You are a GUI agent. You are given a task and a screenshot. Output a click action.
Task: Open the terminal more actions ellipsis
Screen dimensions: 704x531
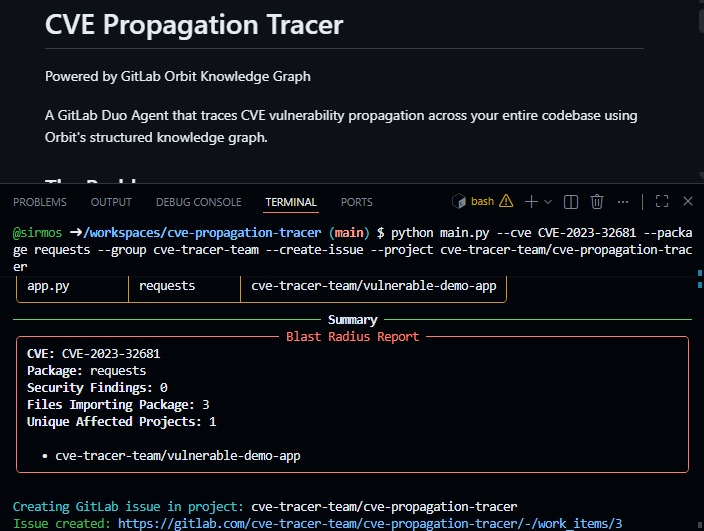point(623,202)
